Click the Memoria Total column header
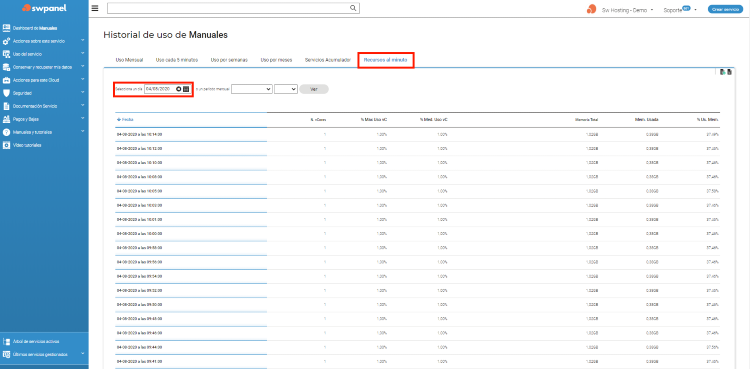 586,120
